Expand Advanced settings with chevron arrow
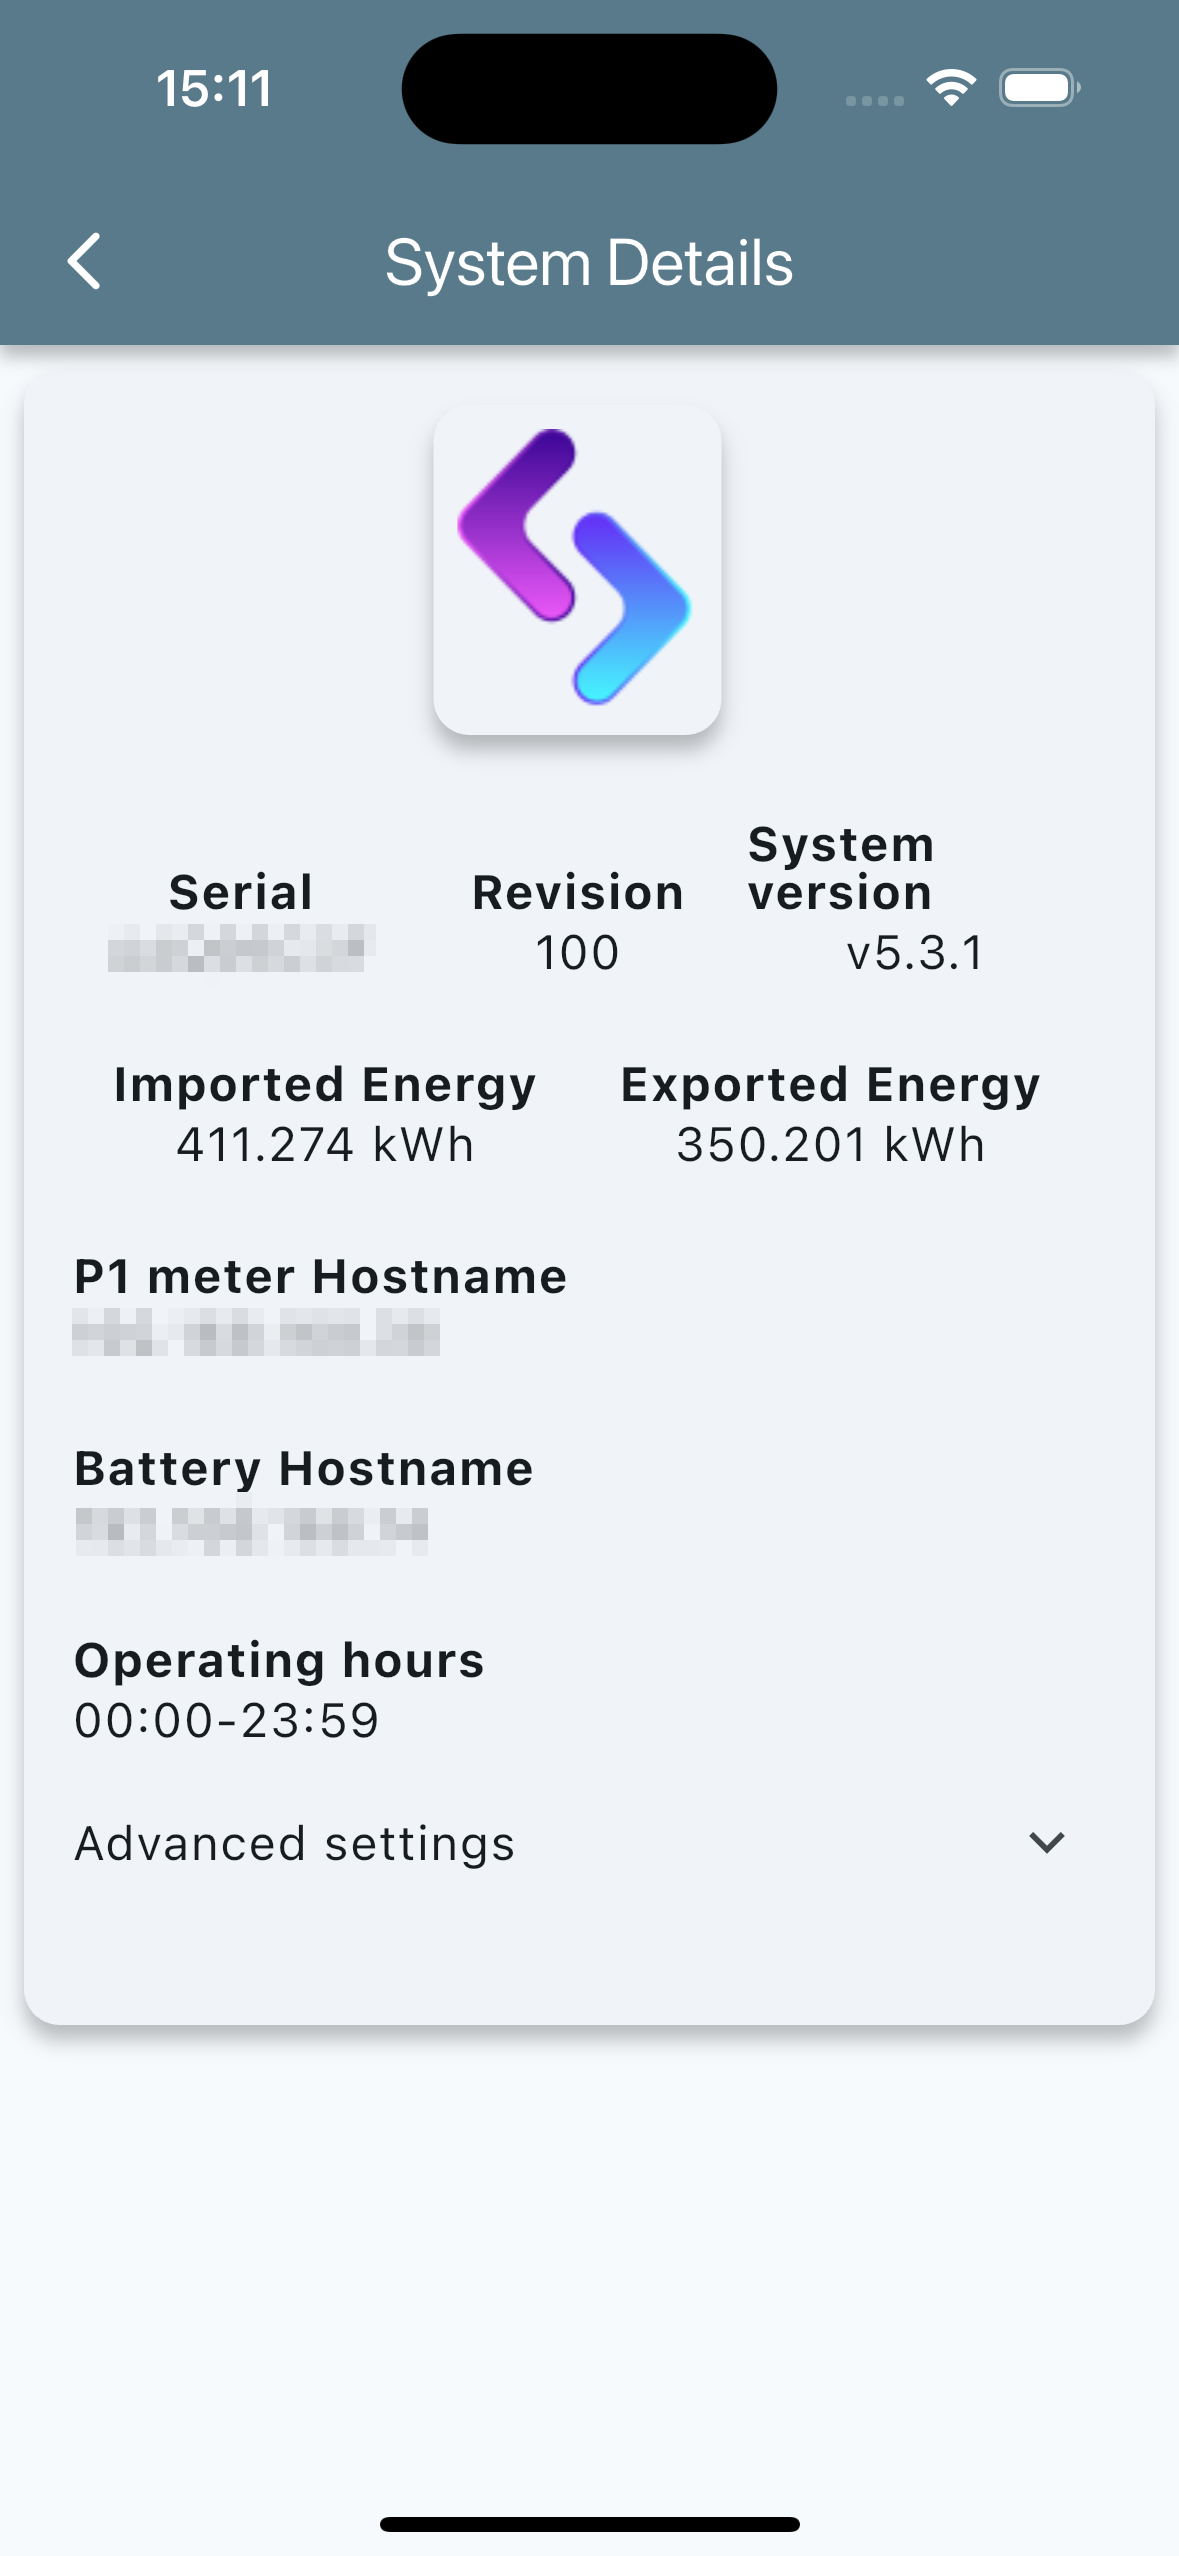The height and width of the screenshot is (2556, 1179). pos(1046,1842)
